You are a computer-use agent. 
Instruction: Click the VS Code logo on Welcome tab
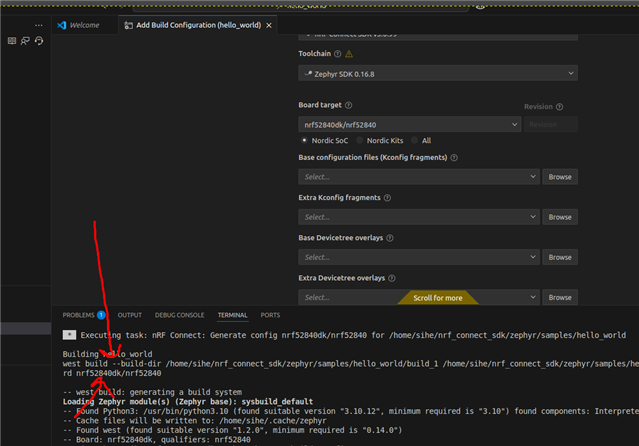point(62,25)
